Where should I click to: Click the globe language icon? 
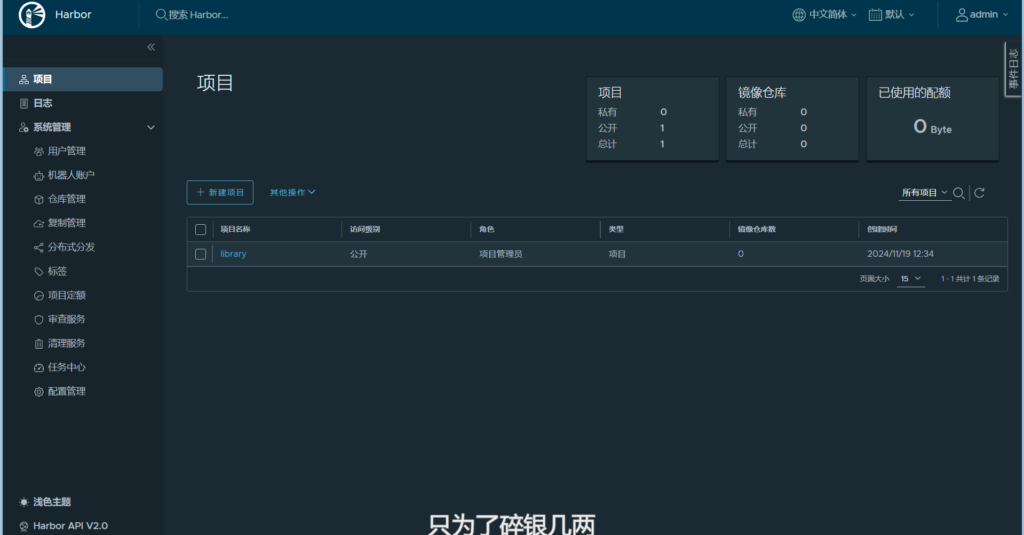click(x=798, y=15)
